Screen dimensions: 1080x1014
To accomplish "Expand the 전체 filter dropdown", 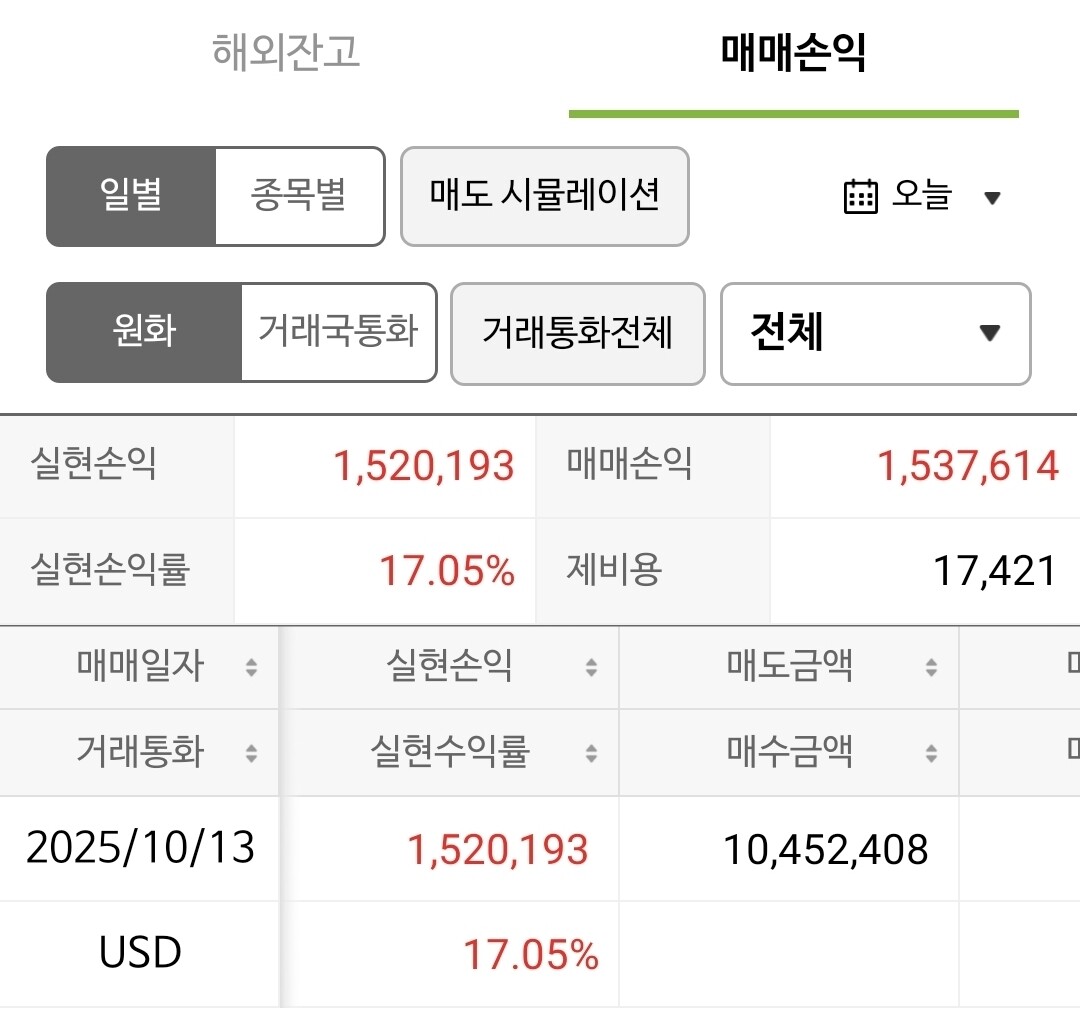I will tap(875, 333).
